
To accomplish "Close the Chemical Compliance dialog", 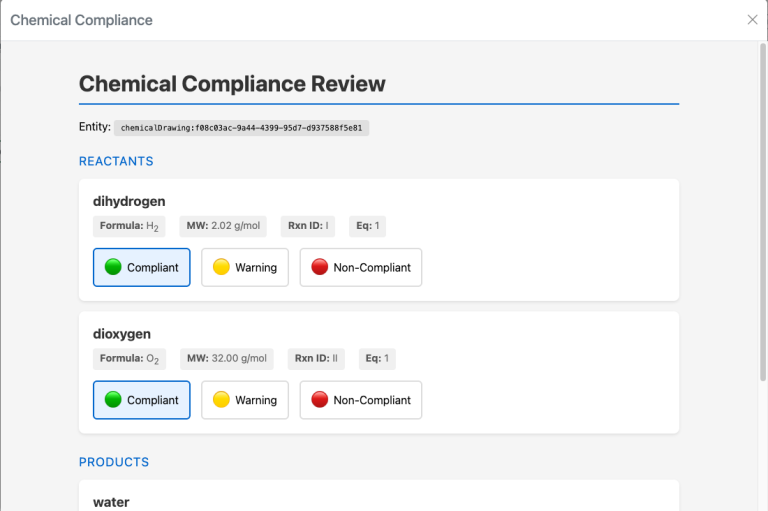I will tap(752, 20).
